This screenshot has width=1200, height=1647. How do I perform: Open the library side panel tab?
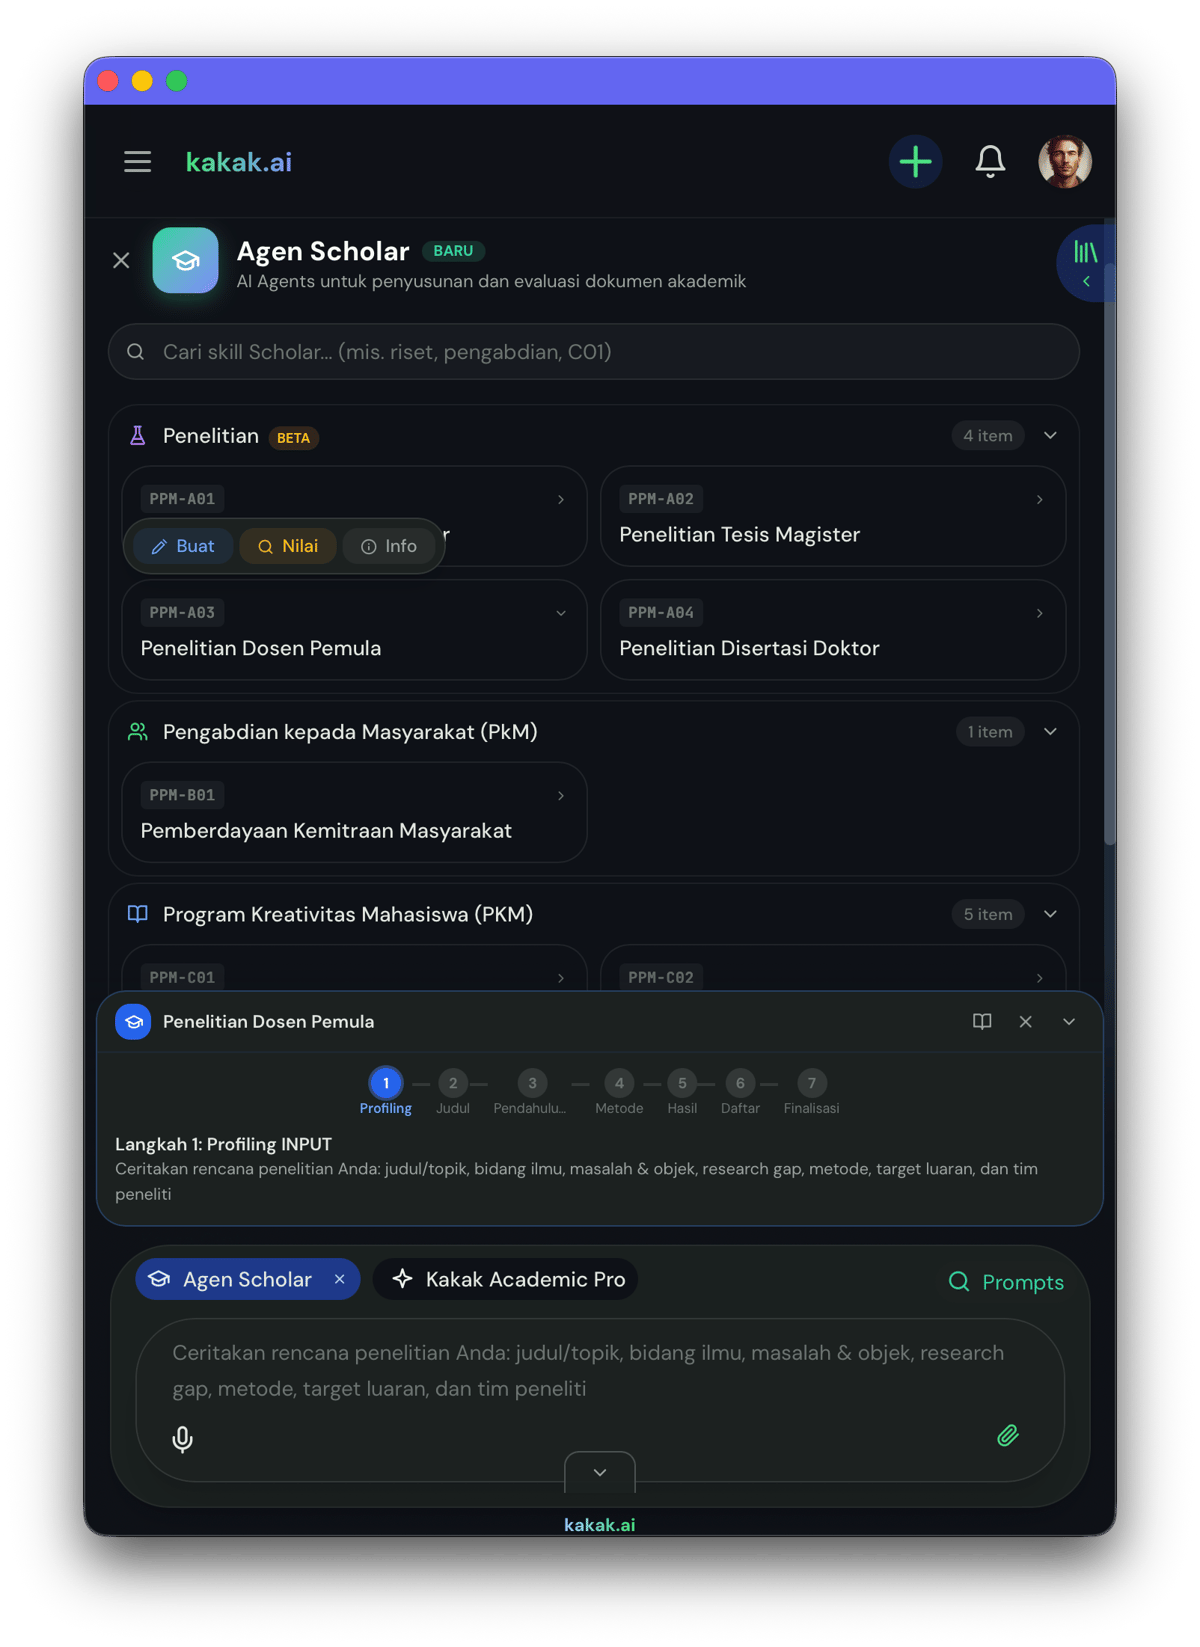pyautogui.click(x=1084, y=263)
